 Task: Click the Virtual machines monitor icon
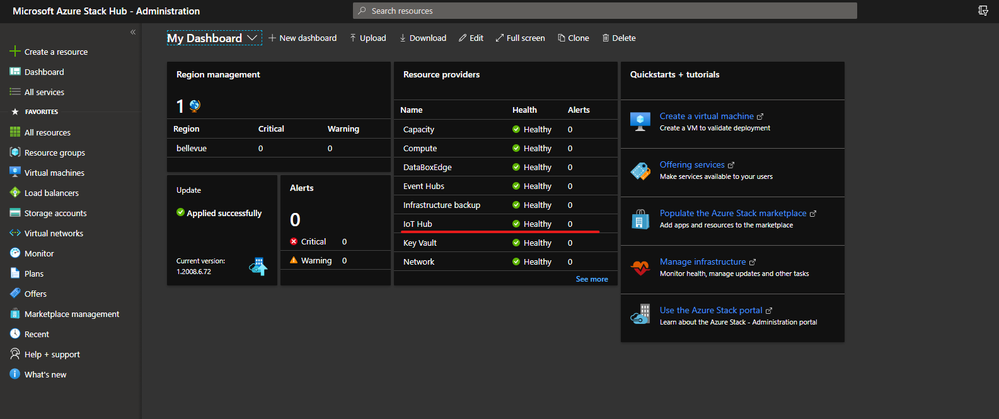pyautogui.click(x=15, y=173)
